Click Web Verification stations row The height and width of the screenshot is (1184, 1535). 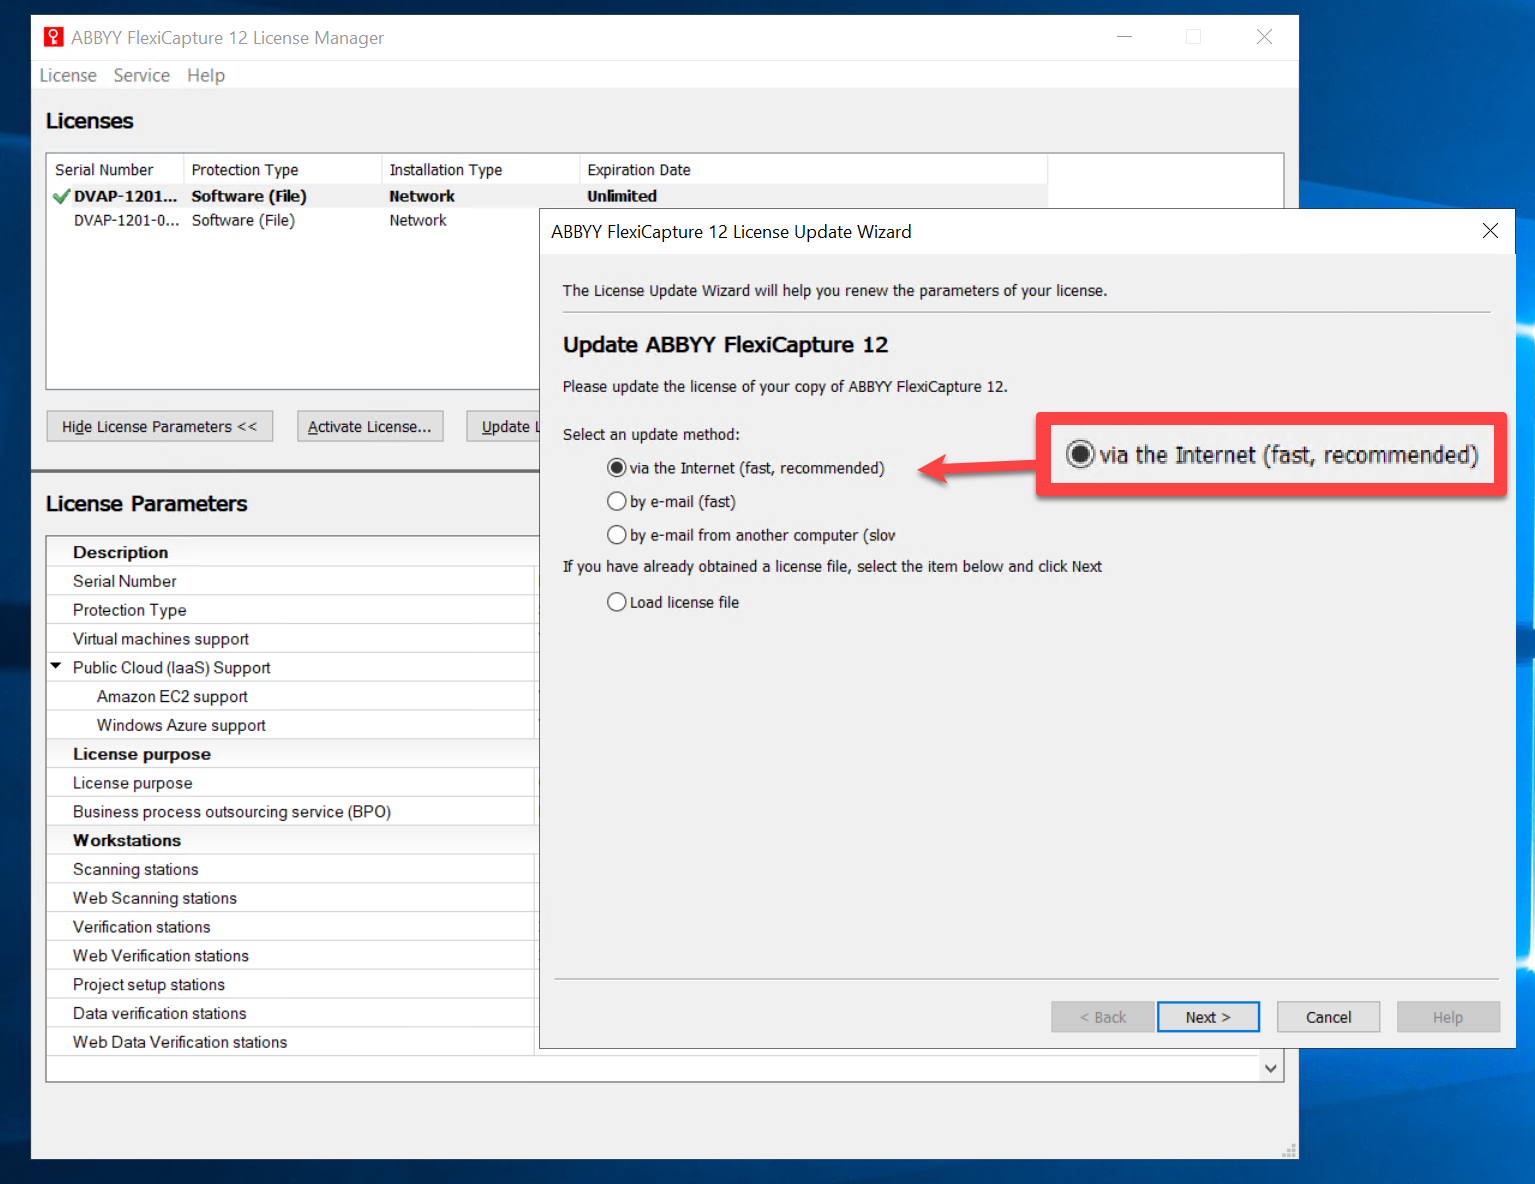291,956
